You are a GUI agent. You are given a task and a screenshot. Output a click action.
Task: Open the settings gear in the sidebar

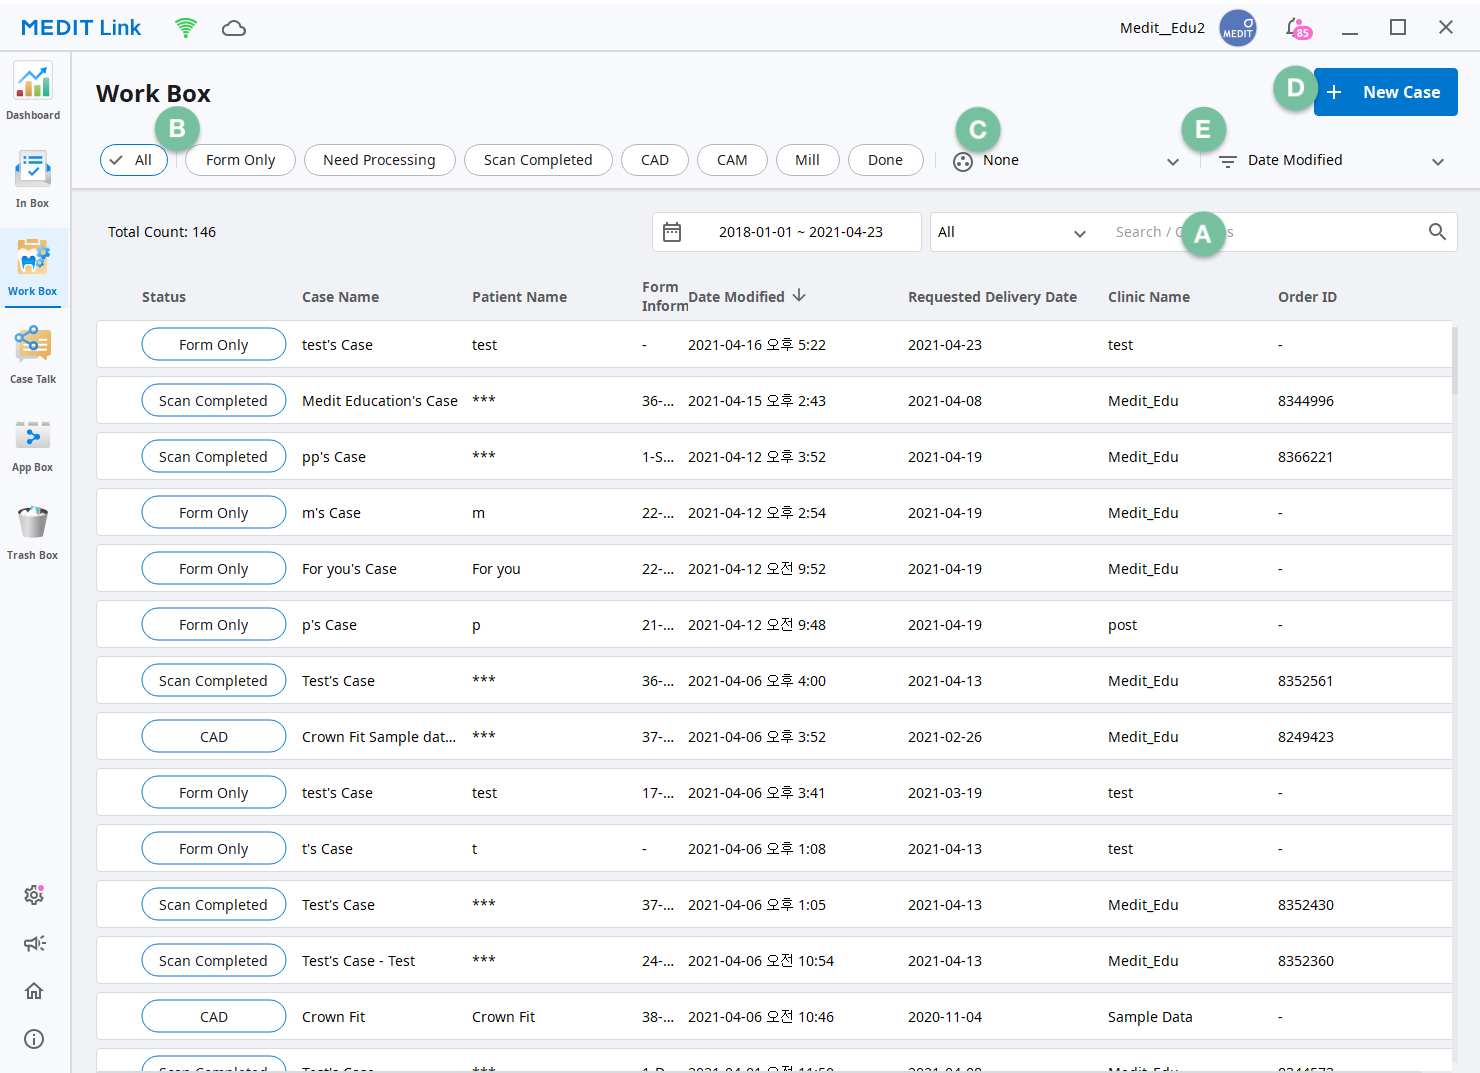click(x=33, y=895)
